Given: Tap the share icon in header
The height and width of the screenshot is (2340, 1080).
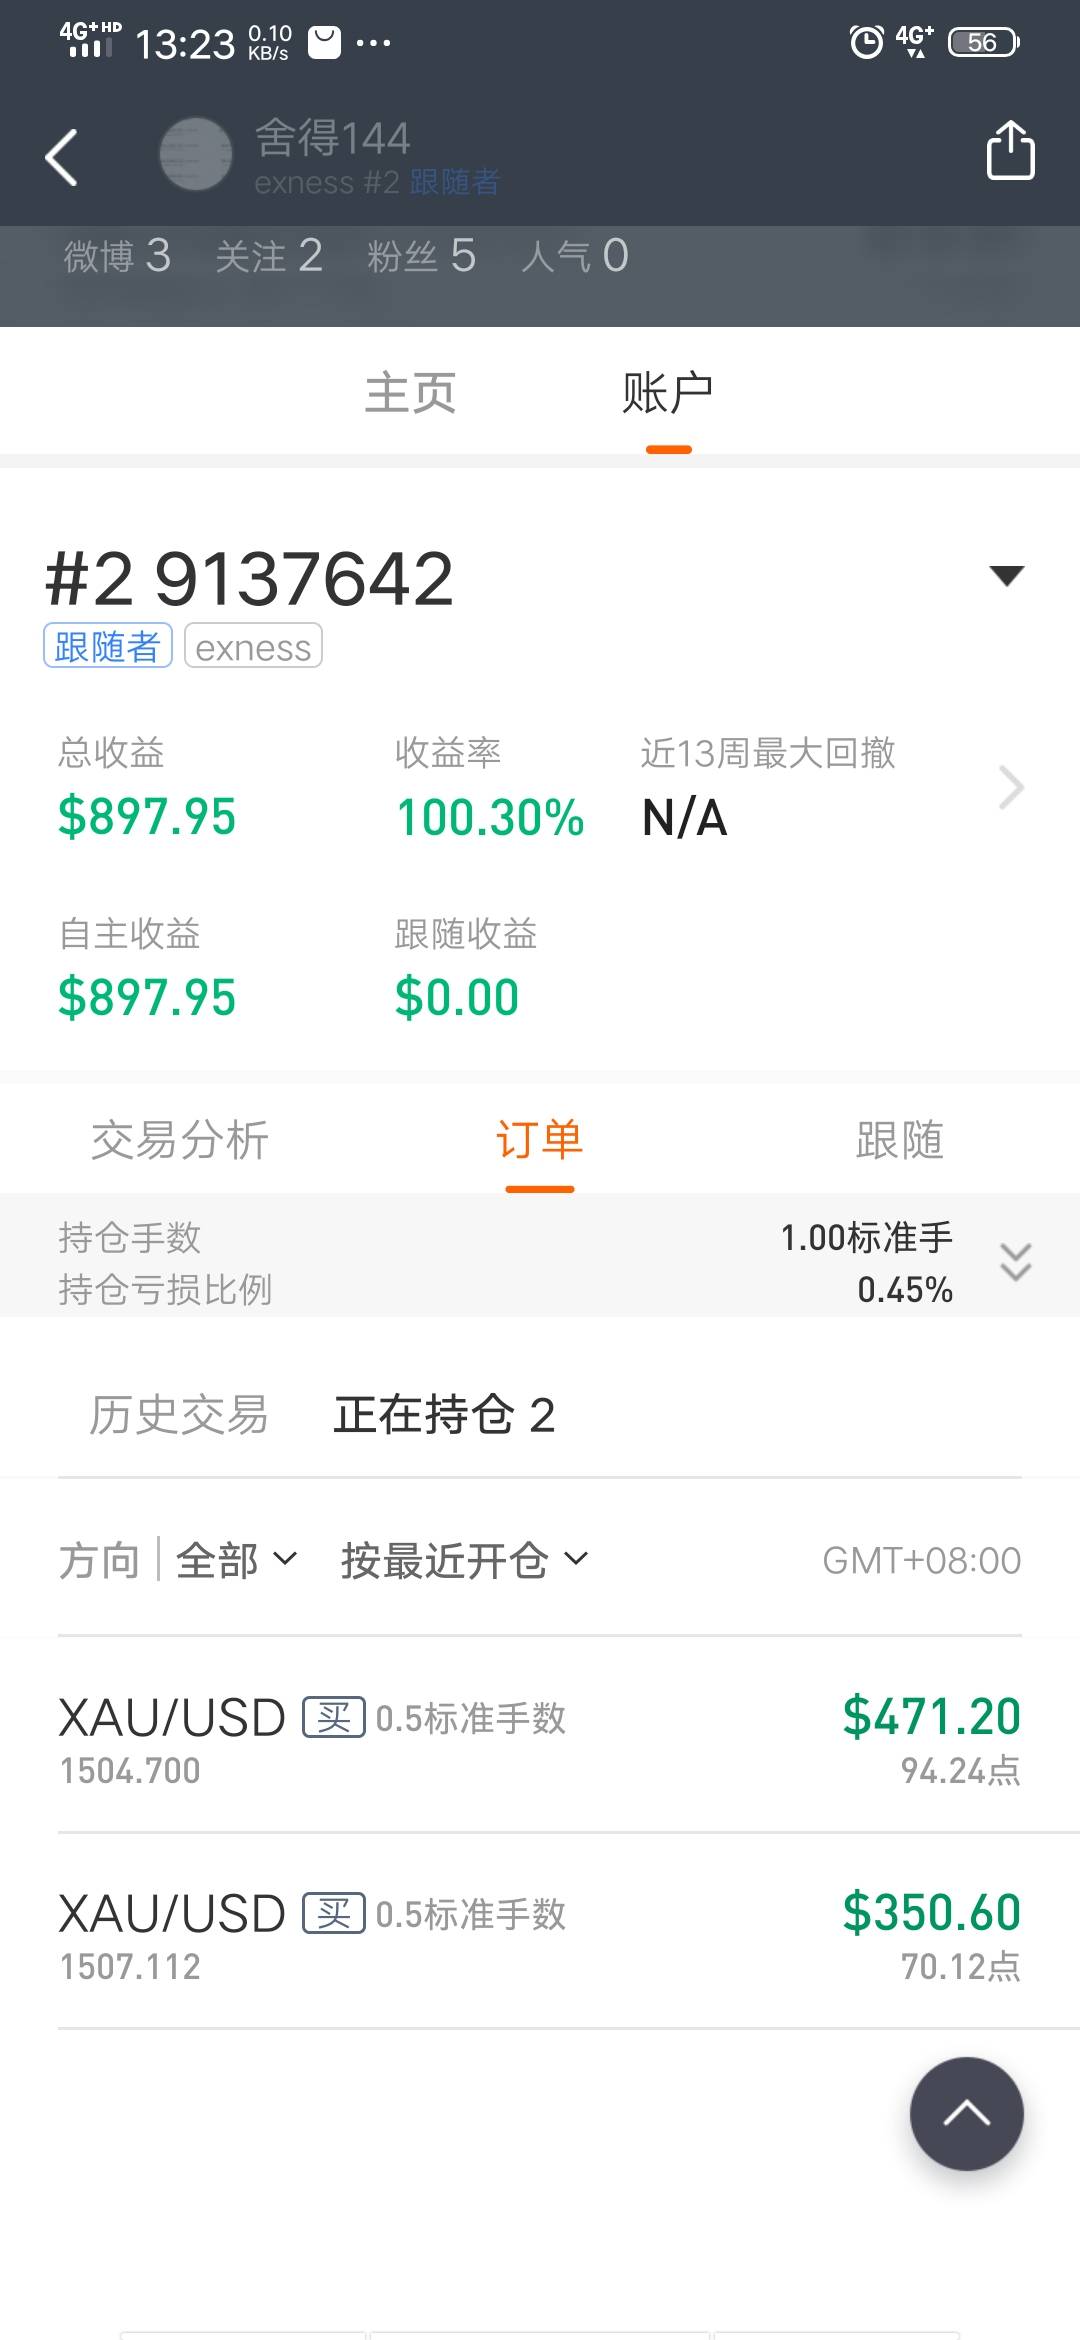Looking at the screenshot, I should click(1010, 151).
